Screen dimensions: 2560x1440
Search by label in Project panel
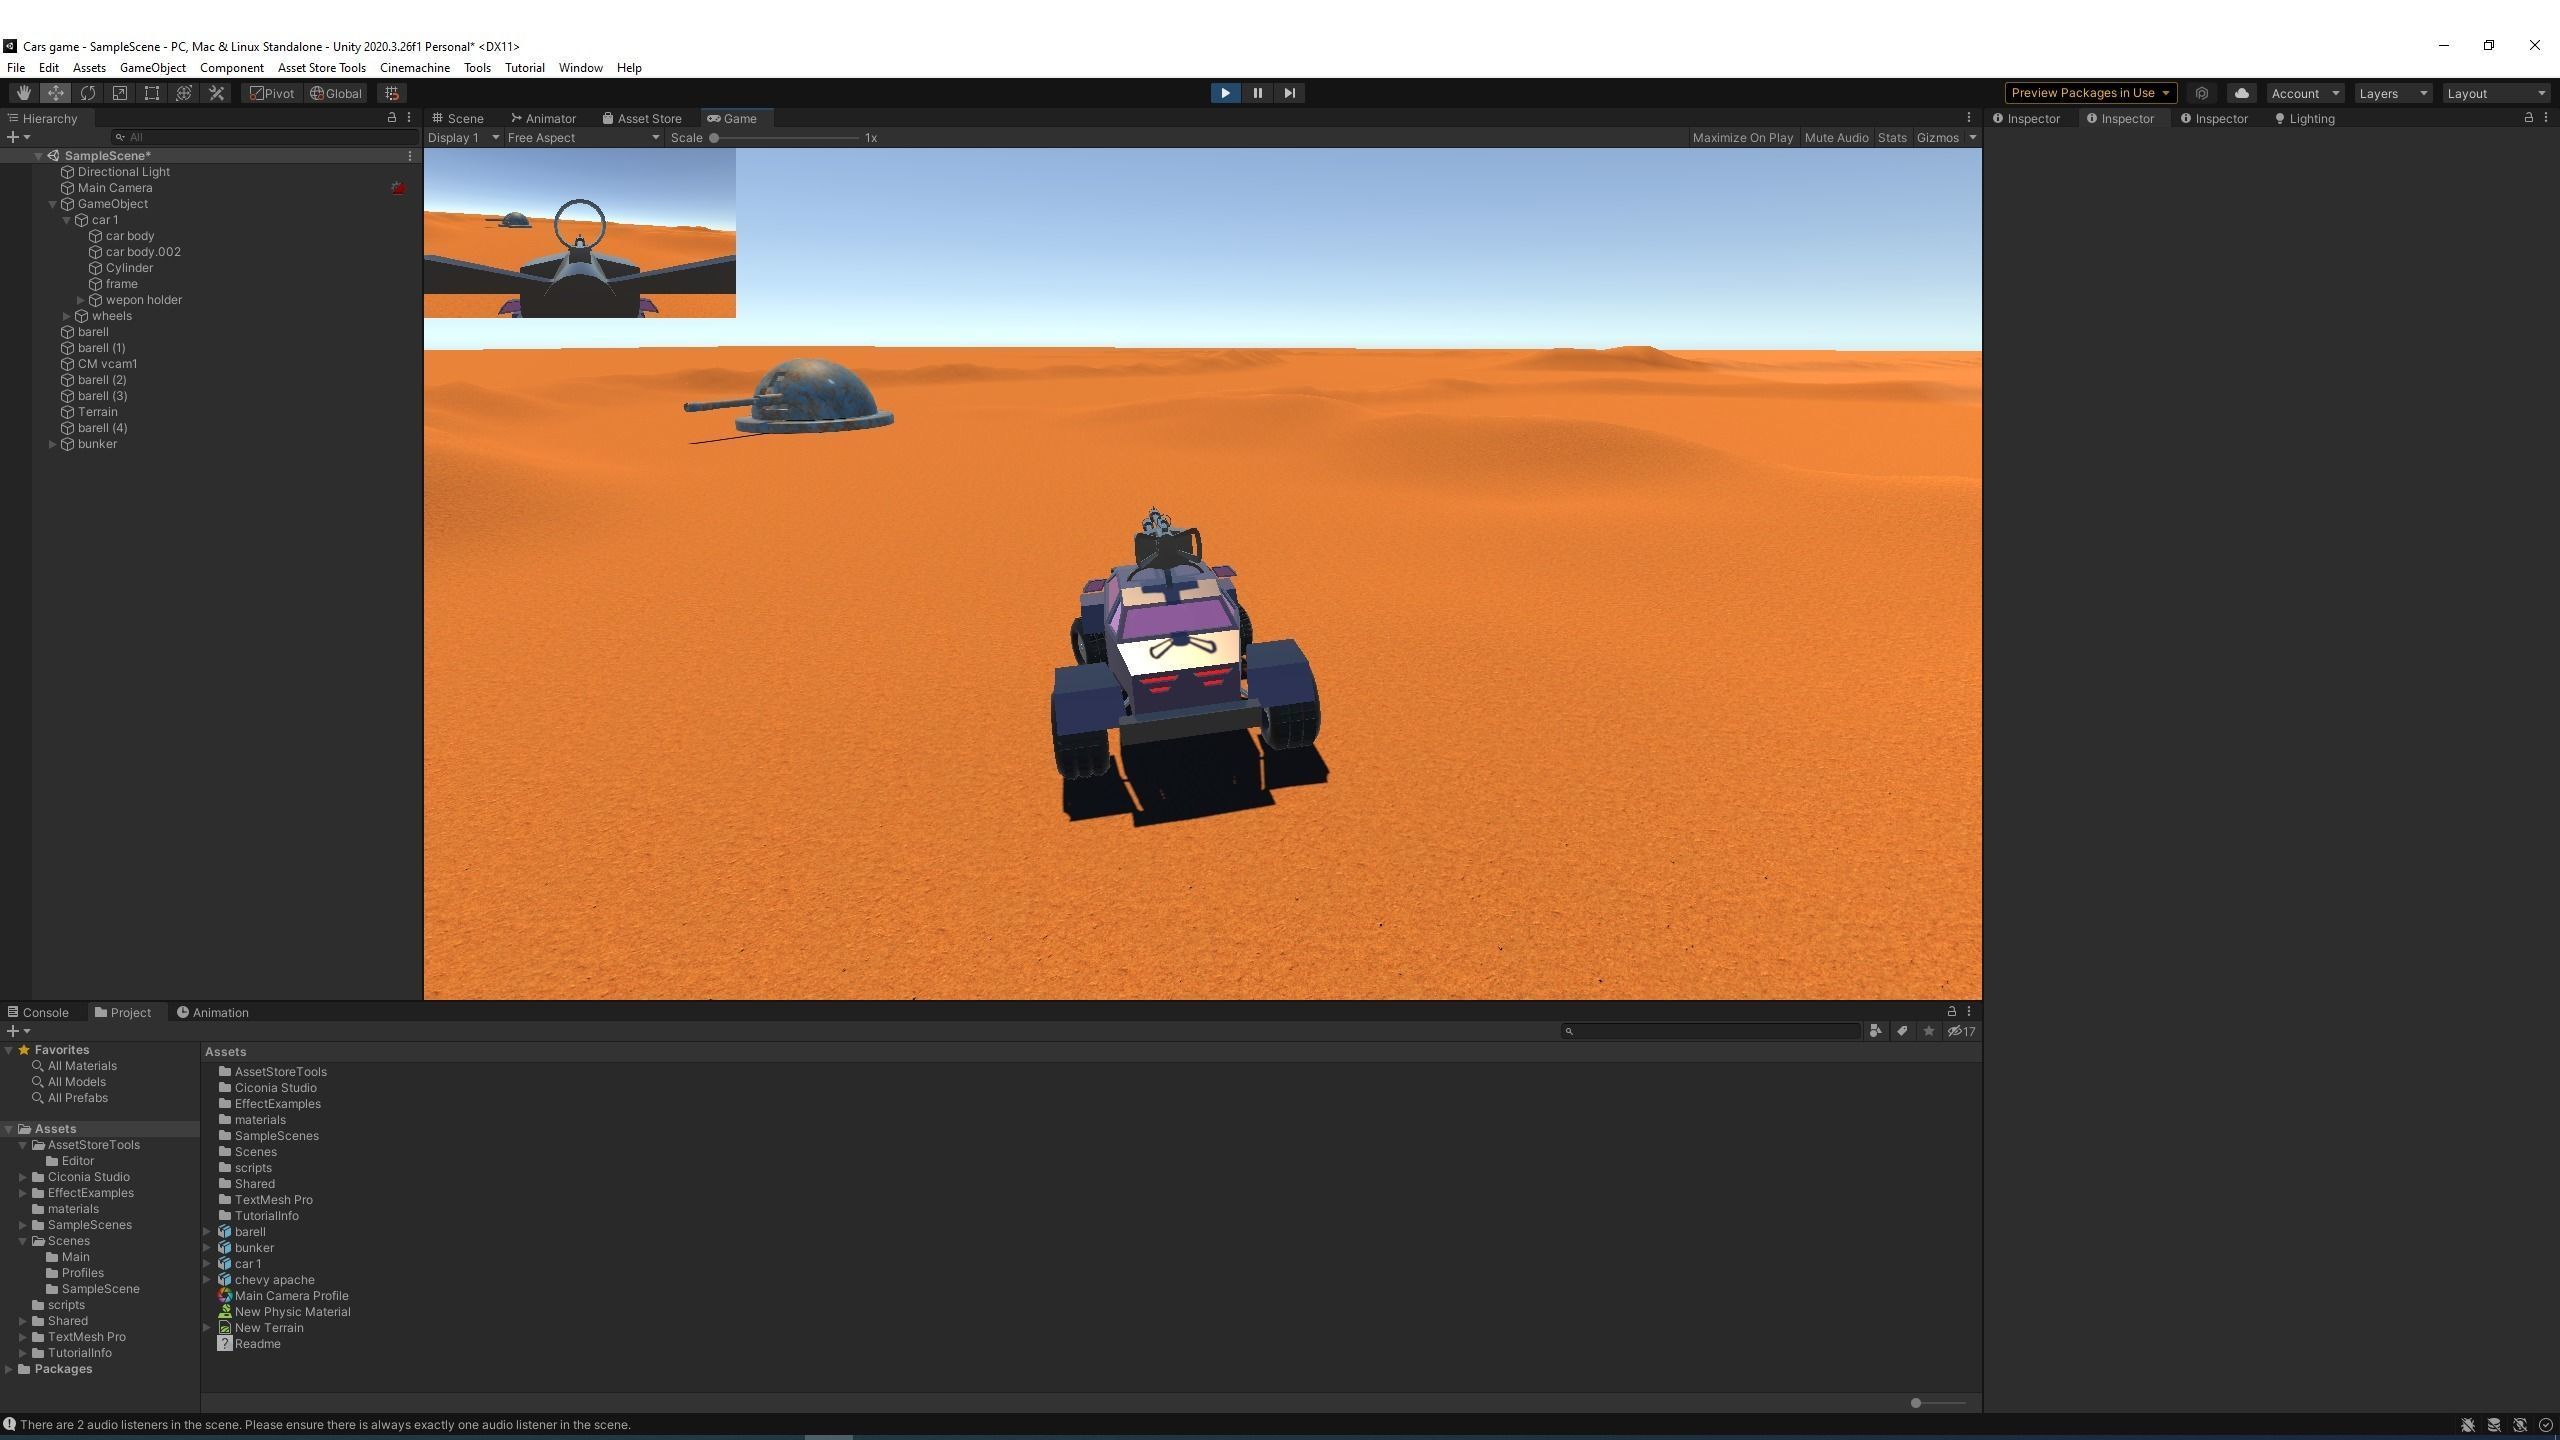click(1902, 1031)
